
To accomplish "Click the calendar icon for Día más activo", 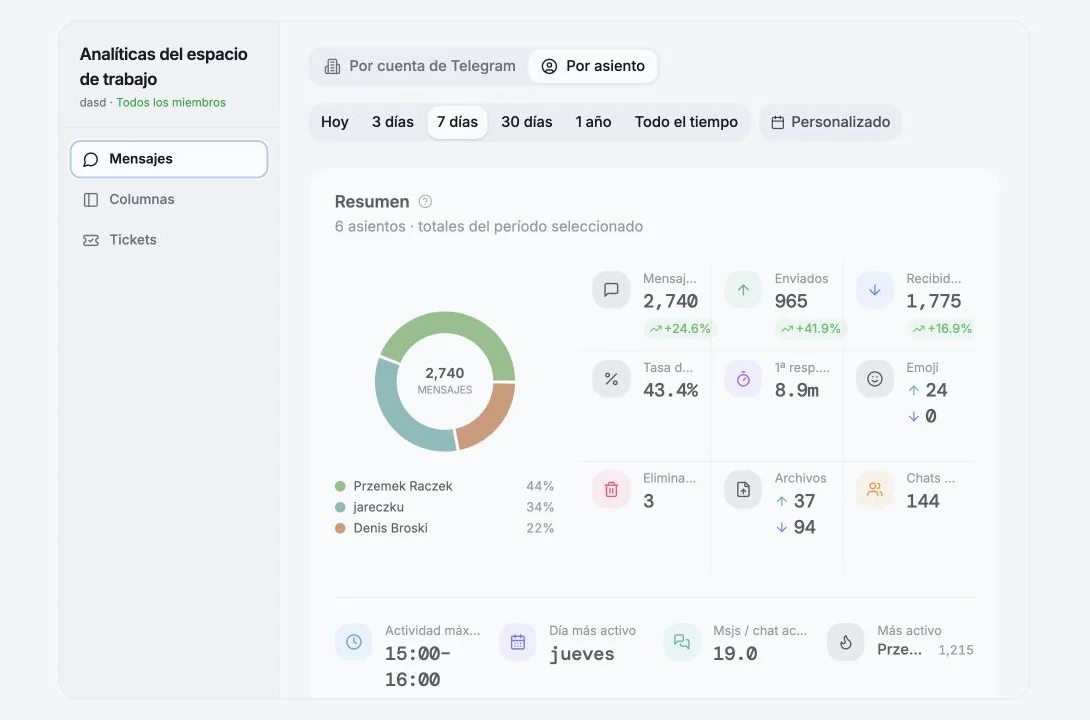I will (518, 641).
